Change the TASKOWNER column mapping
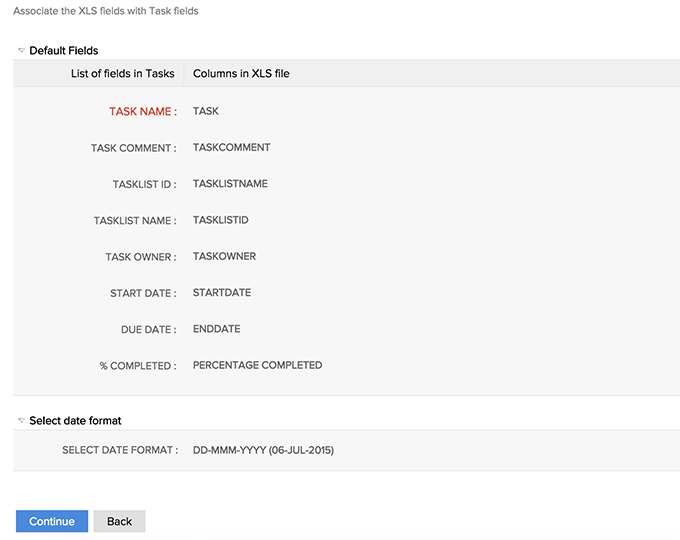The height and width of the screenshot is (540, 680). pyautogui.click(x=224, y=256)
